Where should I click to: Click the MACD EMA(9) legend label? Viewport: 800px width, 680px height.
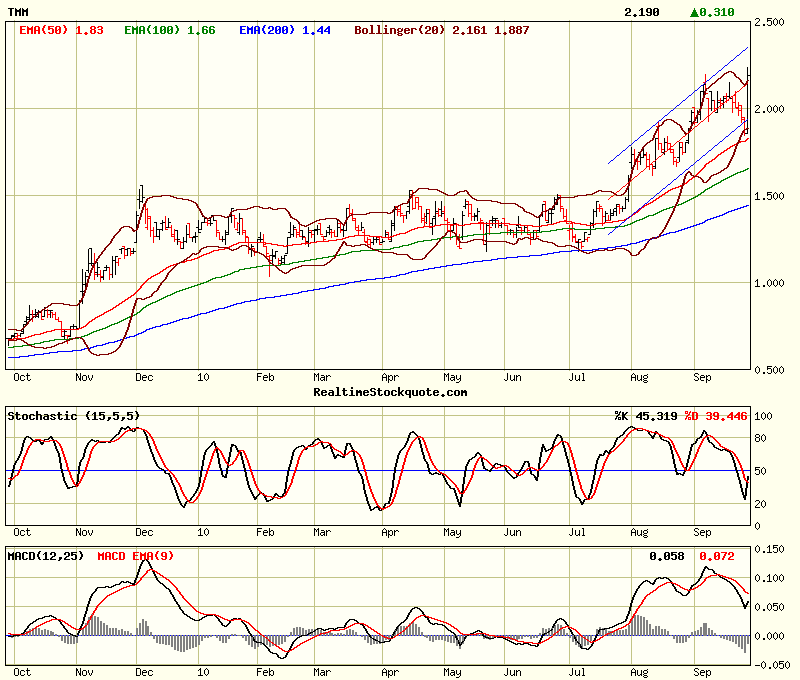pyautogui.click(x=136, y=556)
